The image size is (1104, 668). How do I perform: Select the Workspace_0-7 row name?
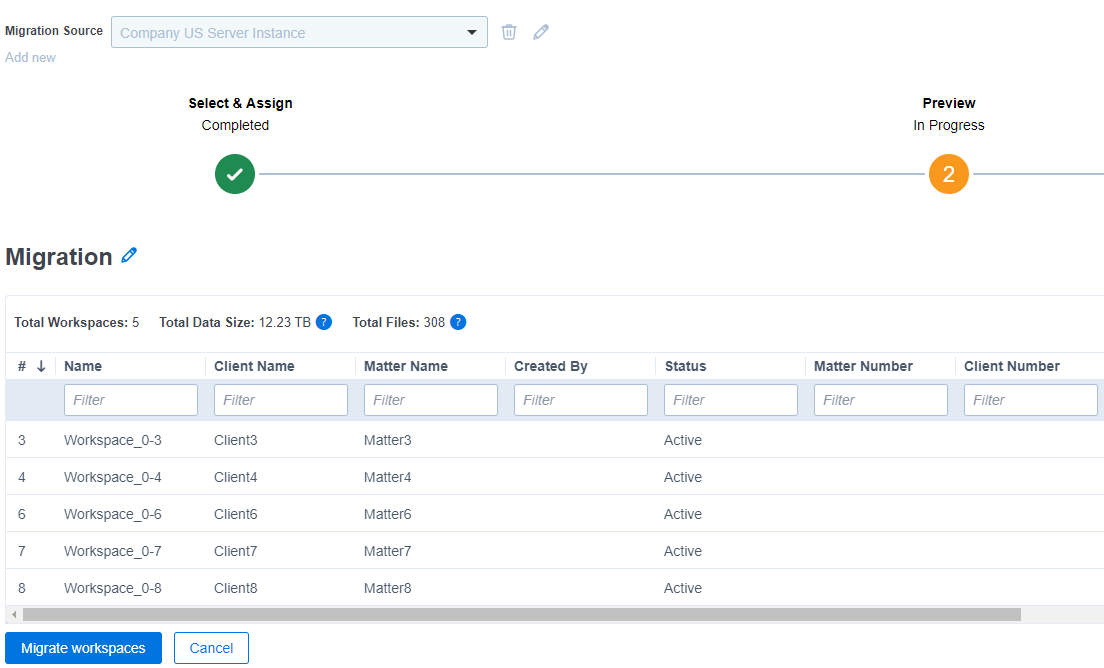[x=113, y=551]
